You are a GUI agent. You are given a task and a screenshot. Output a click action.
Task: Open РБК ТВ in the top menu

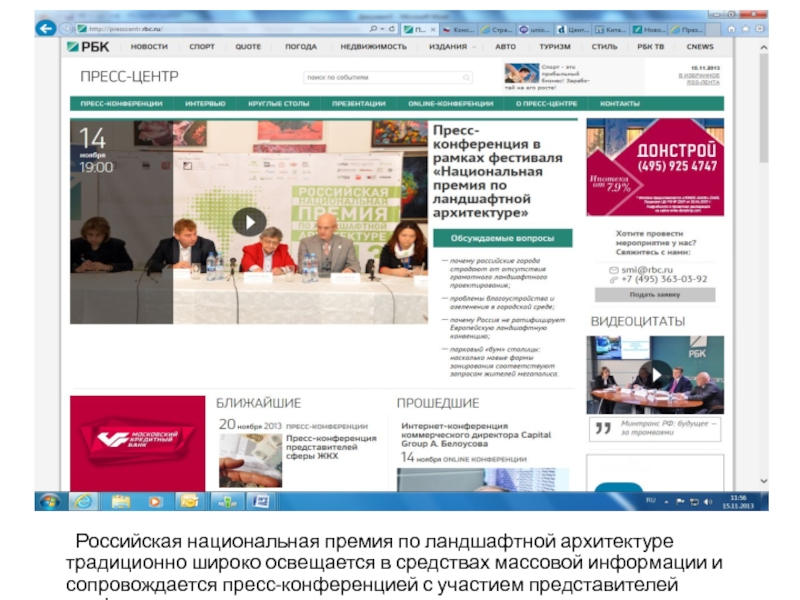click(651, 47)
